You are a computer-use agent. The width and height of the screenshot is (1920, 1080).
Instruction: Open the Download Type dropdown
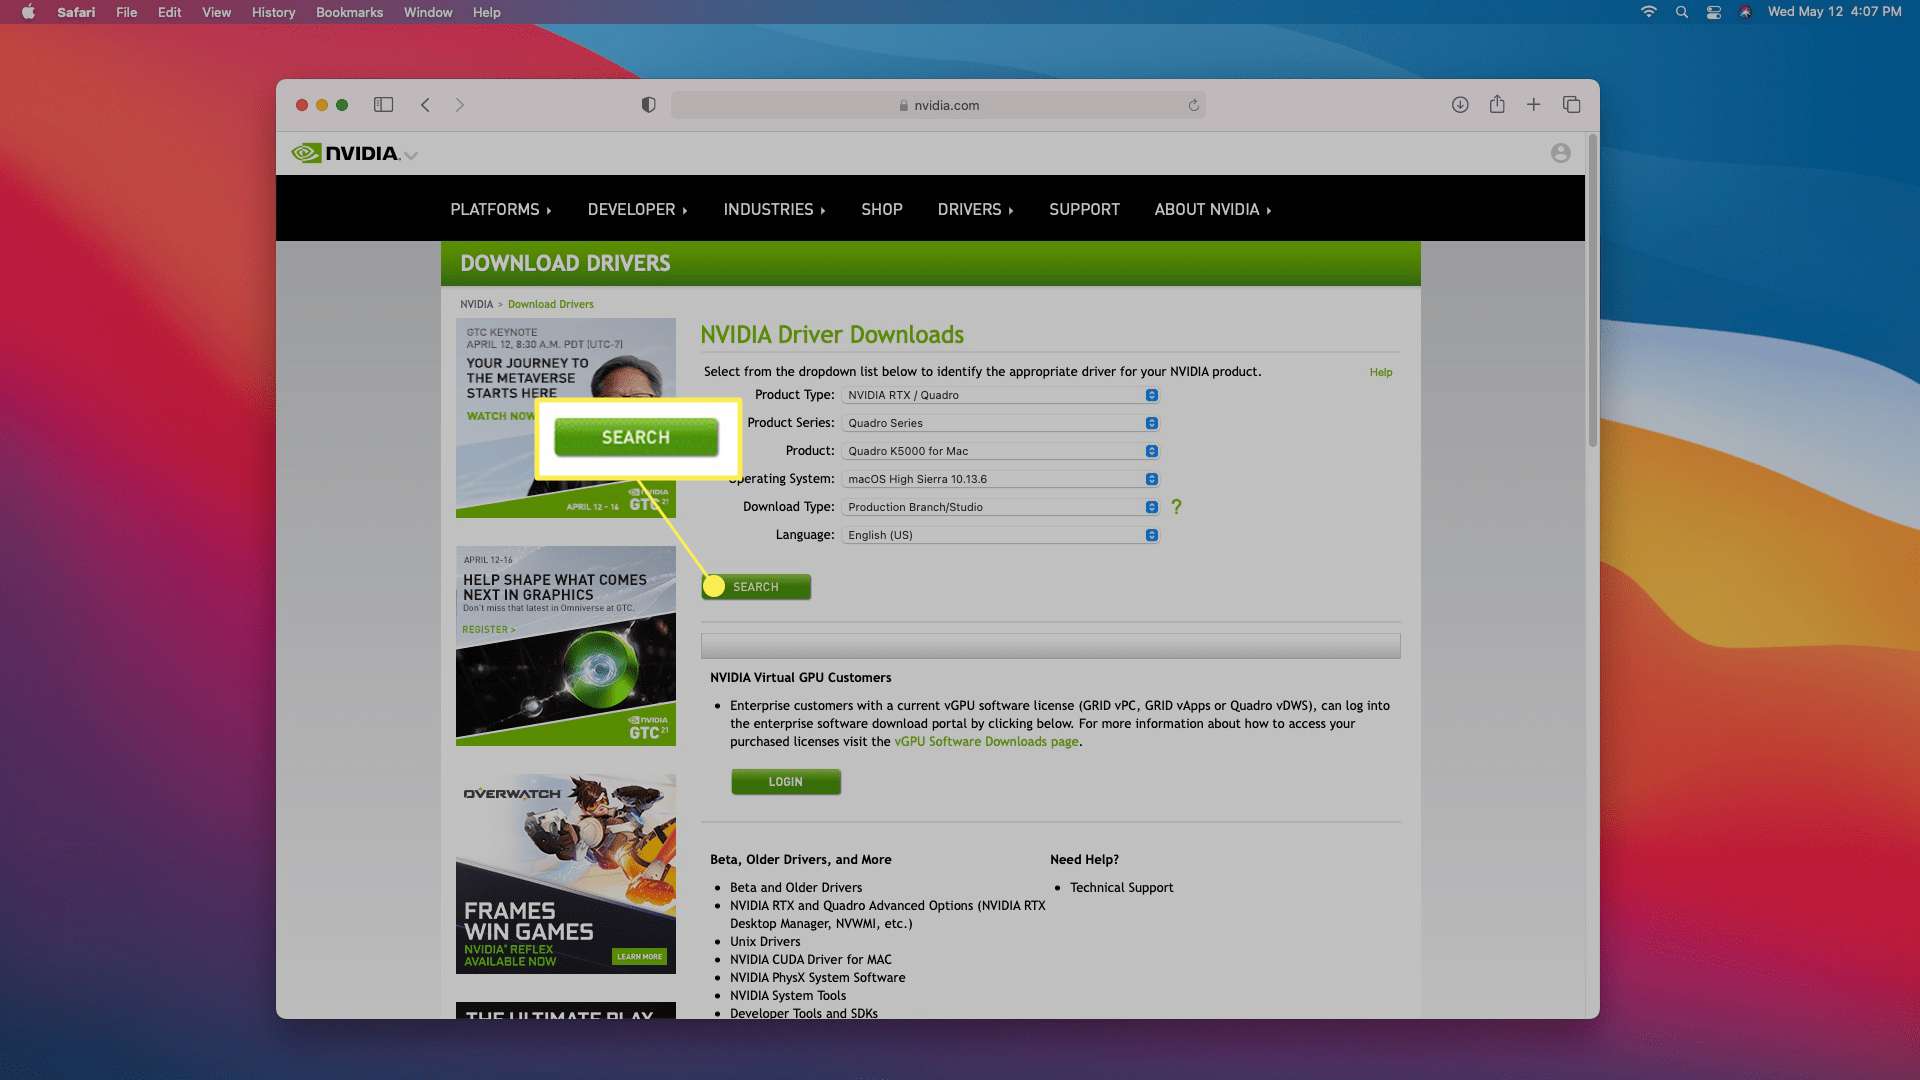point(1000,507)
